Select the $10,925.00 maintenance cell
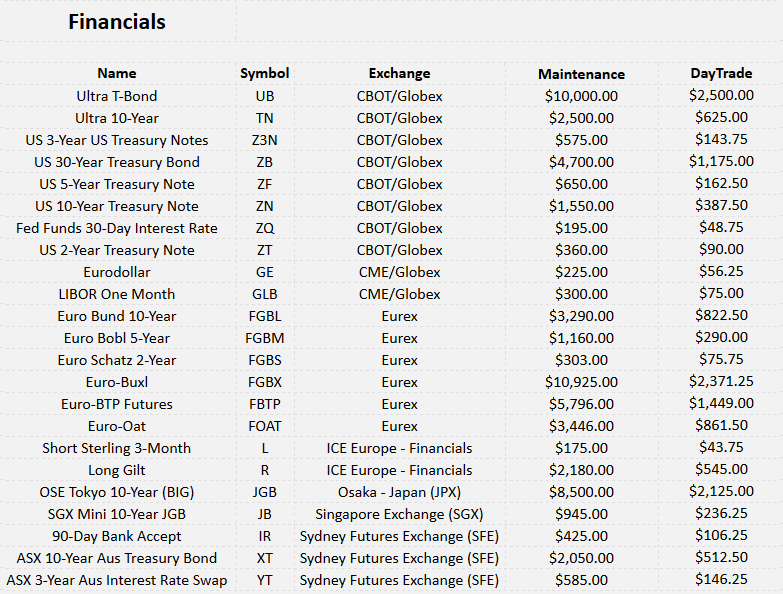Viewport: 783px width, 594px height. click(581, 382)
